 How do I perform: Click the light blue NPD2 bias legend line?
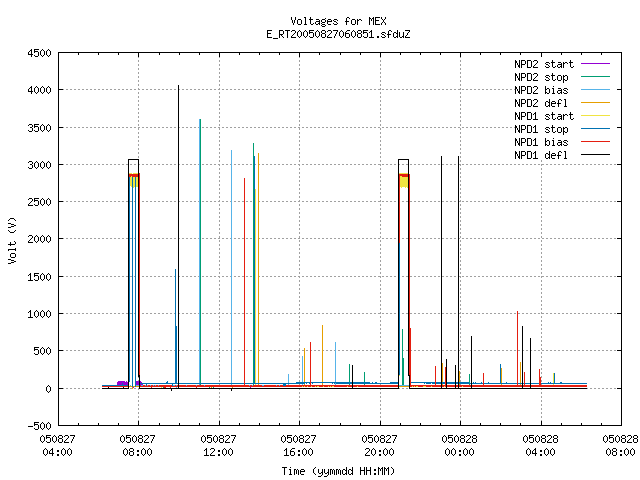click(595, 90)
